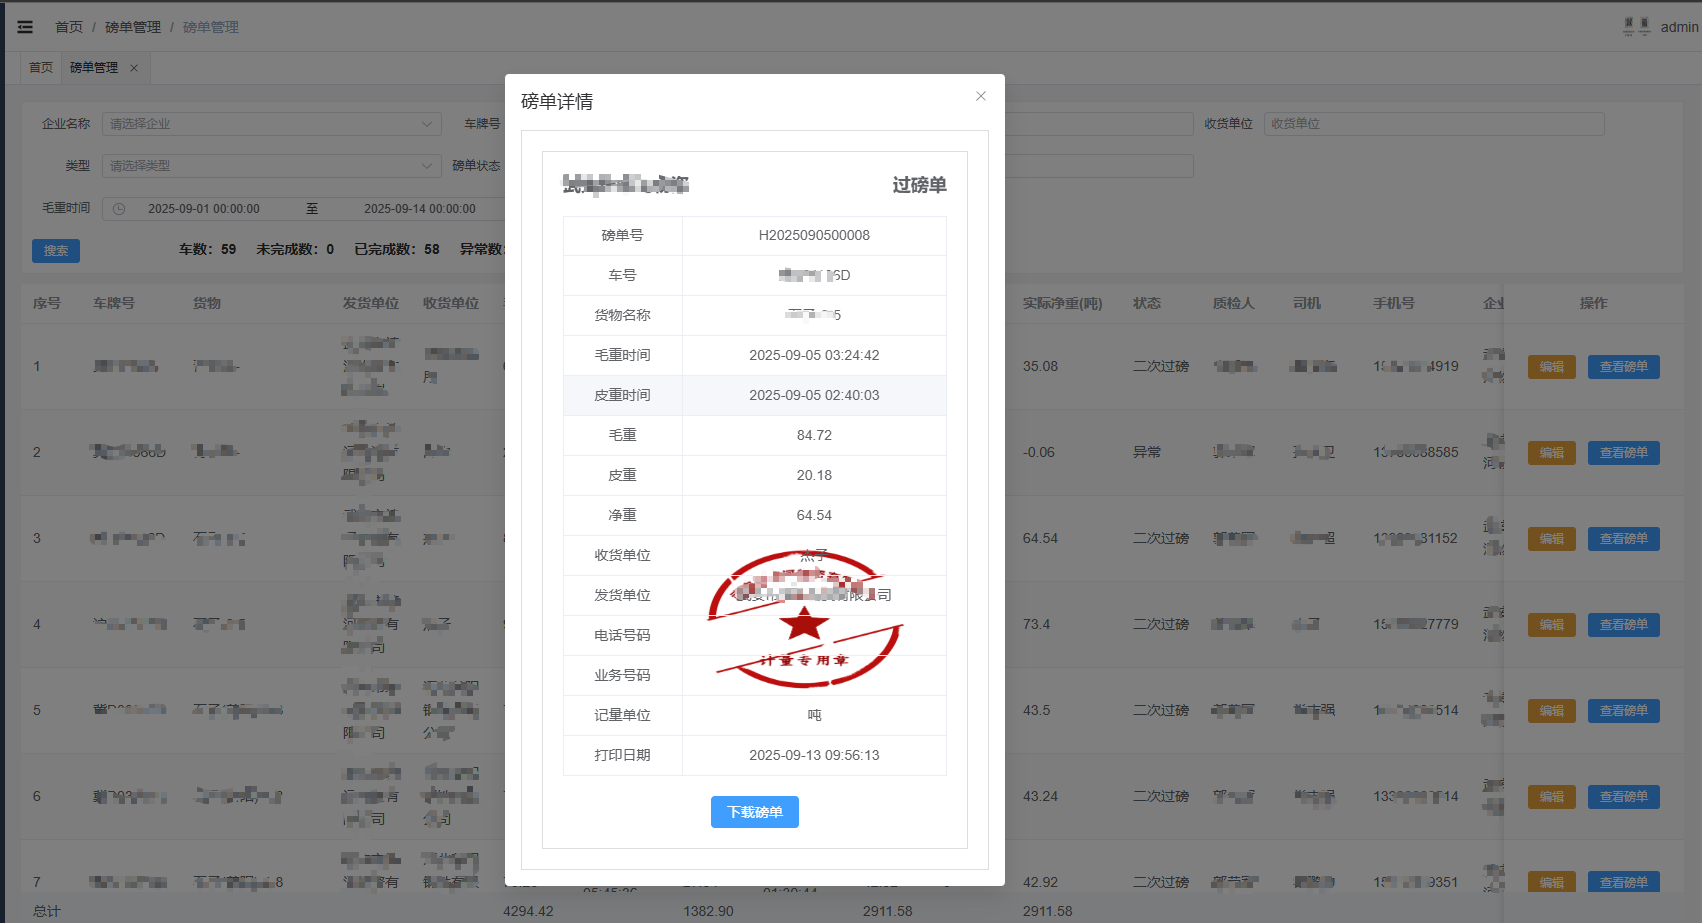Close the 磅单管理 tab with X icon
The image size is (1702, 923).
(134, 68)
